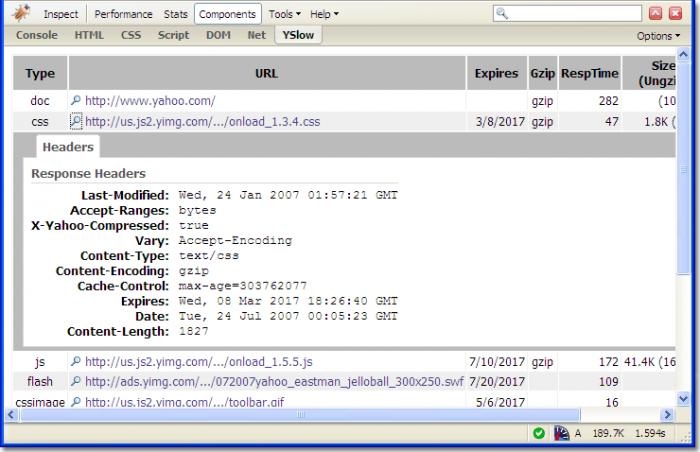The height and width of the screenshot is (452, 700).
Task: Collapse headers via onload_1.3.4.css magnifier icon
Action: click(76, 121)
